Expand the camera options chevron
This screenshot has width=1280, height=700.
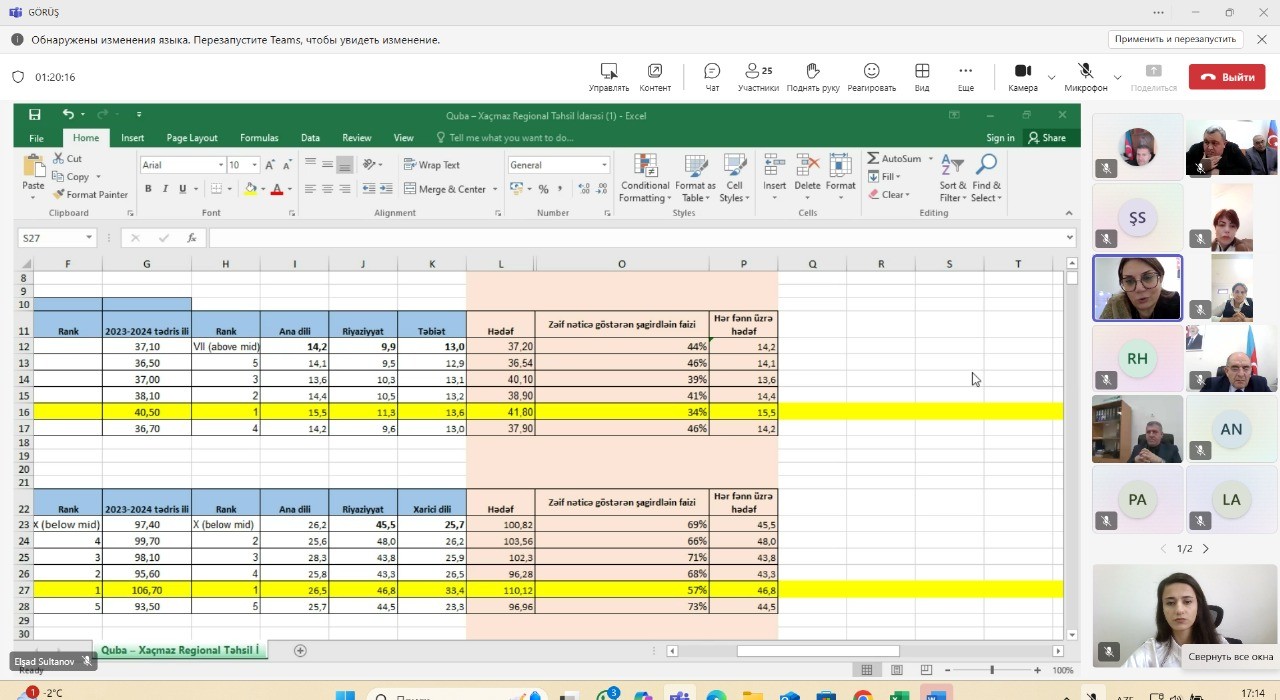click(1051, 77)
